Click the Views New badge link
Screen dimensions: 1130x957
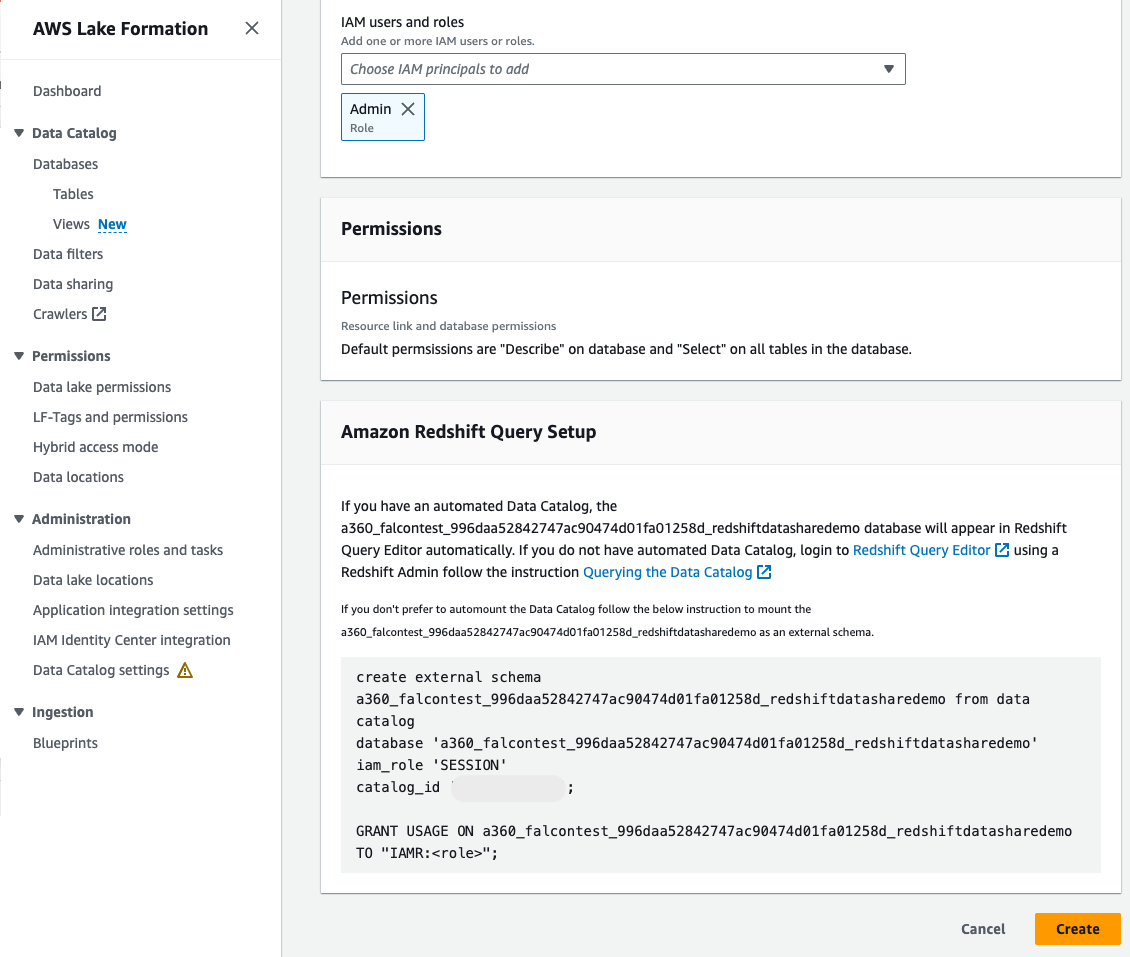tap(112, 224)
